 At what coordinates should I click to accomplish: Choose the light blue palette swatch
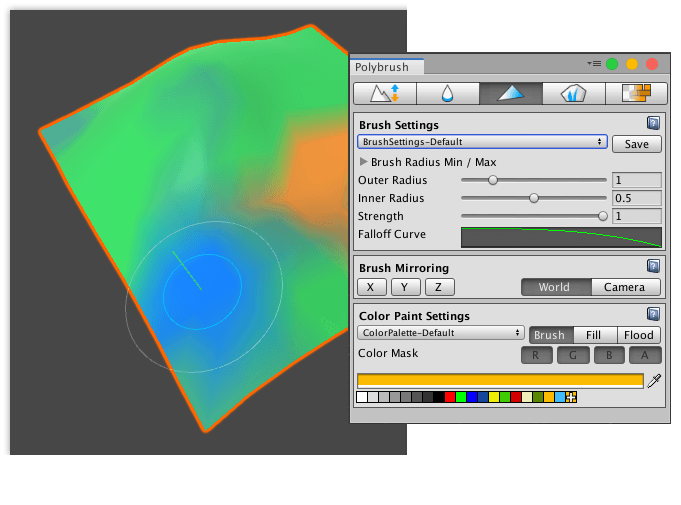[560, 397]
